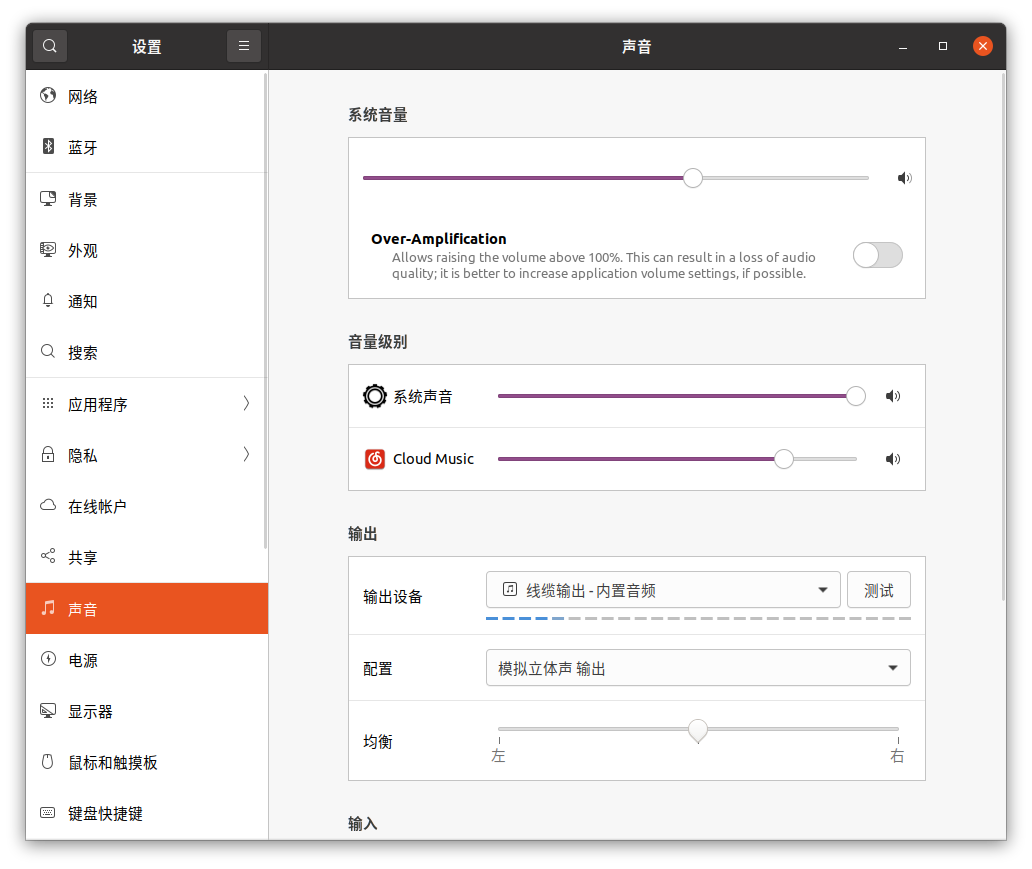The width and height of the screenshot is (1032, 869).
Task: Open the 网络 settings page
Action: coord(147,96)
